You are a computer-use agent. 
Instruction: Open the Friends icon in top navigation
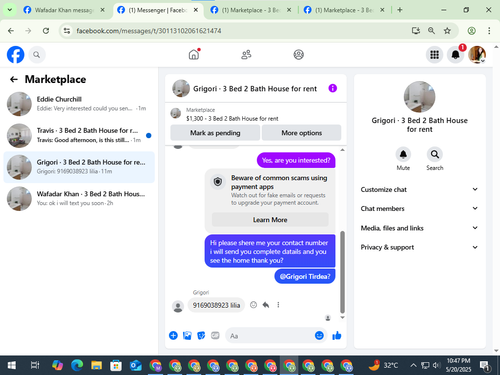pos(246,54)
